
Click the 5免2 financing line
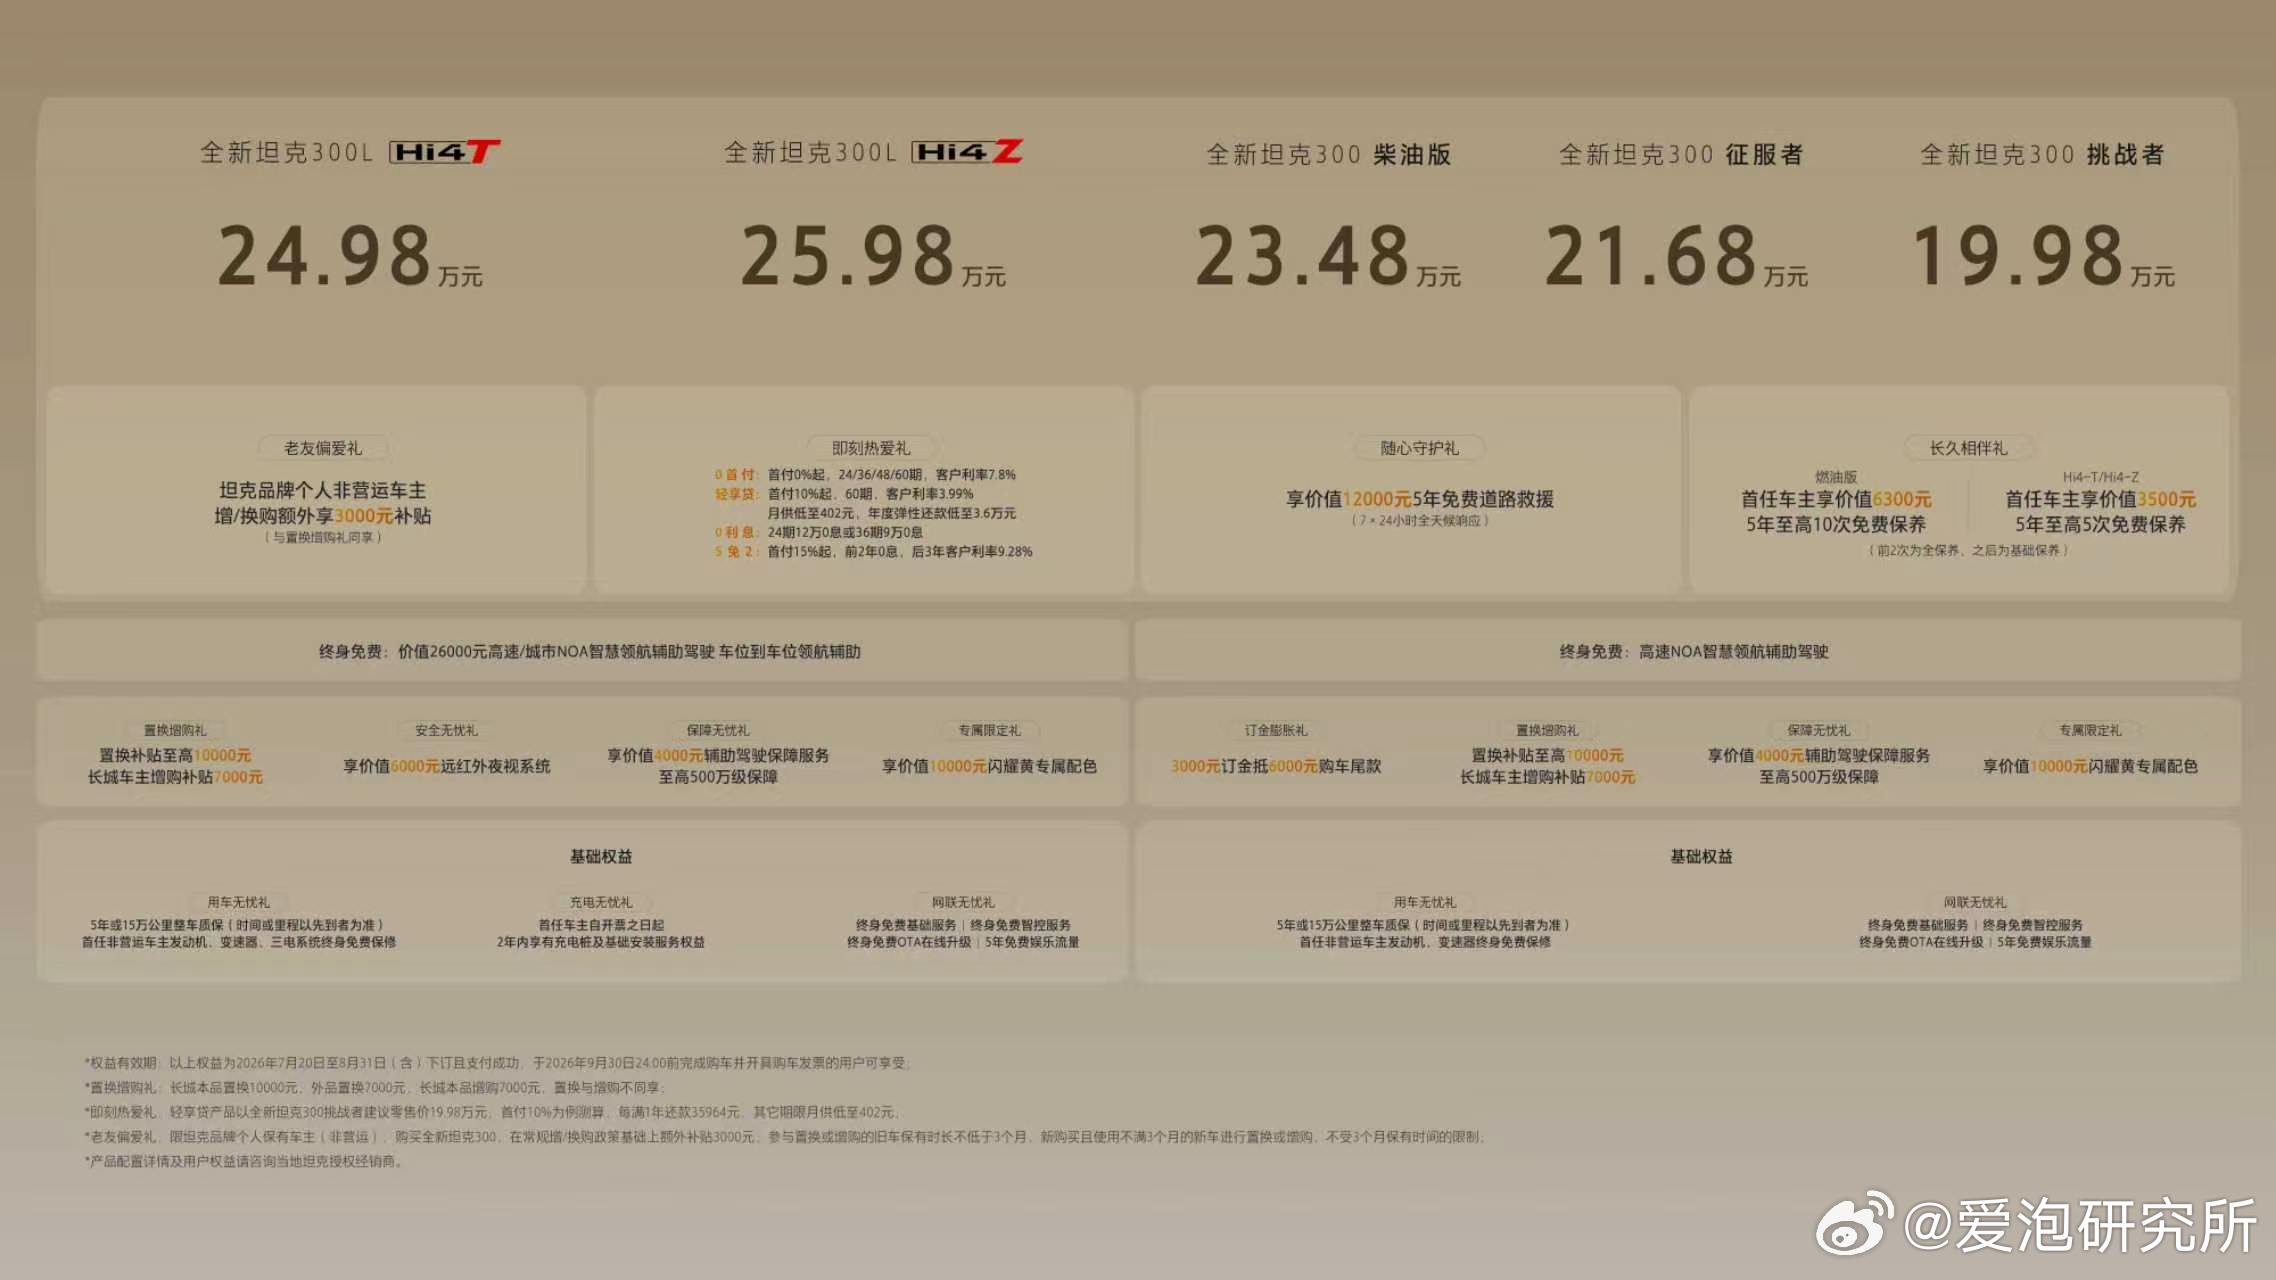click(873, 551)
